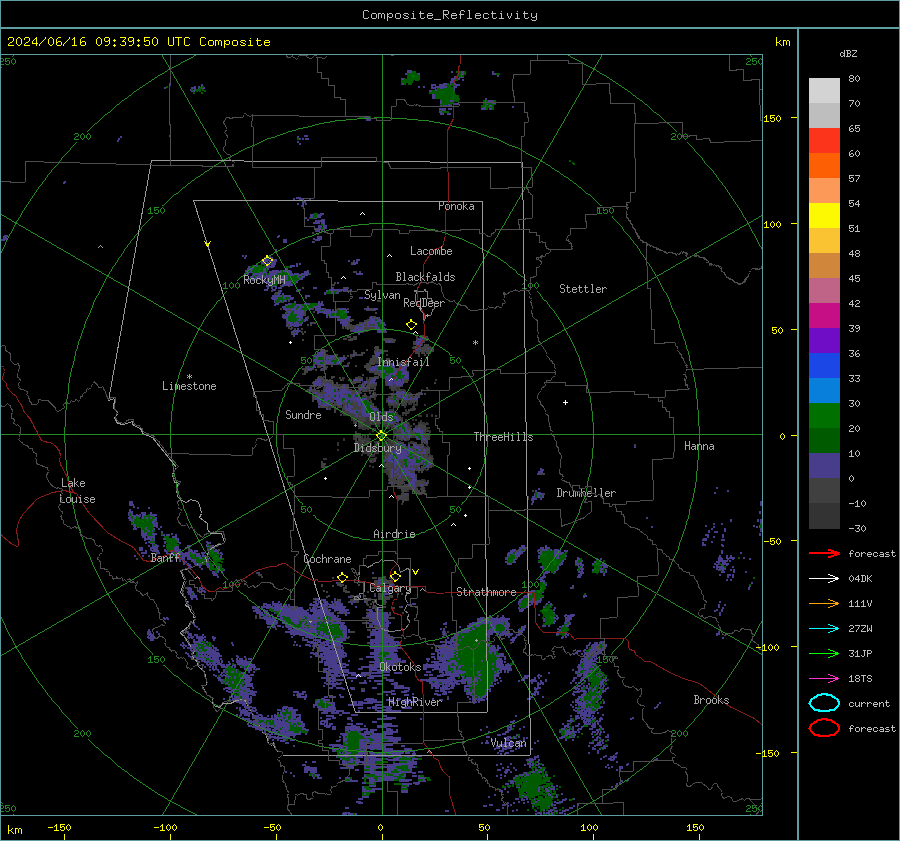Click the Brooks city label

[x=711, y=700]
